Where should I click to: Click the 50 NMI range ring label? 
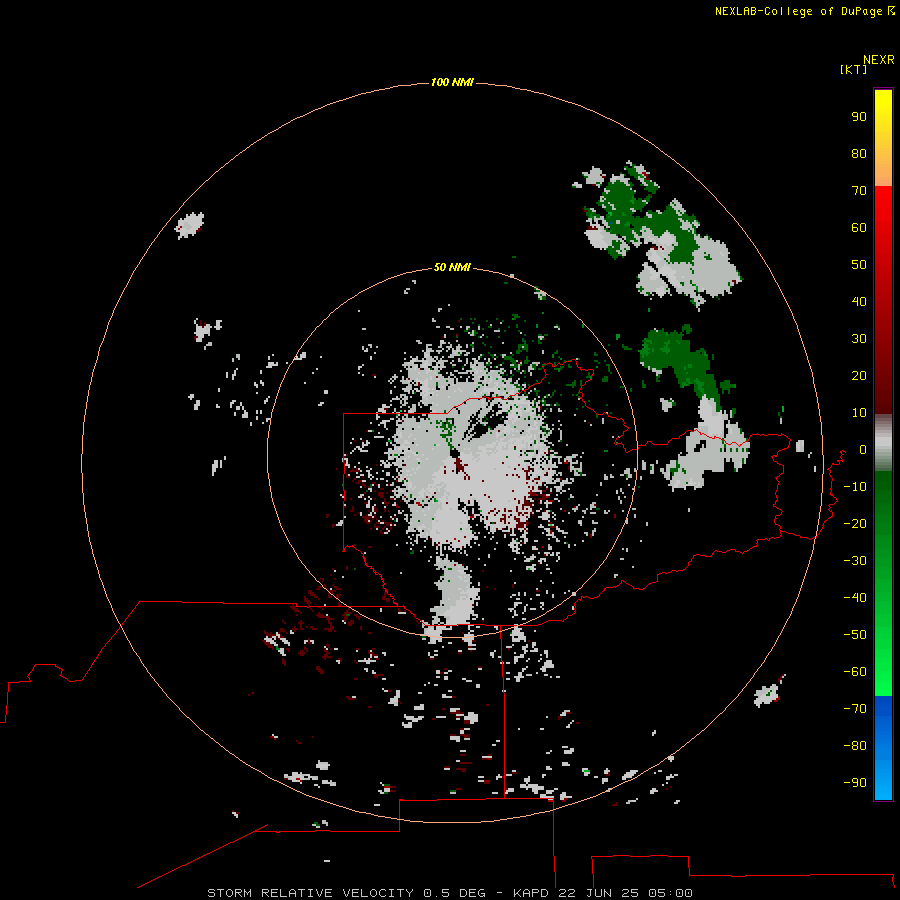tap(452, 267)
